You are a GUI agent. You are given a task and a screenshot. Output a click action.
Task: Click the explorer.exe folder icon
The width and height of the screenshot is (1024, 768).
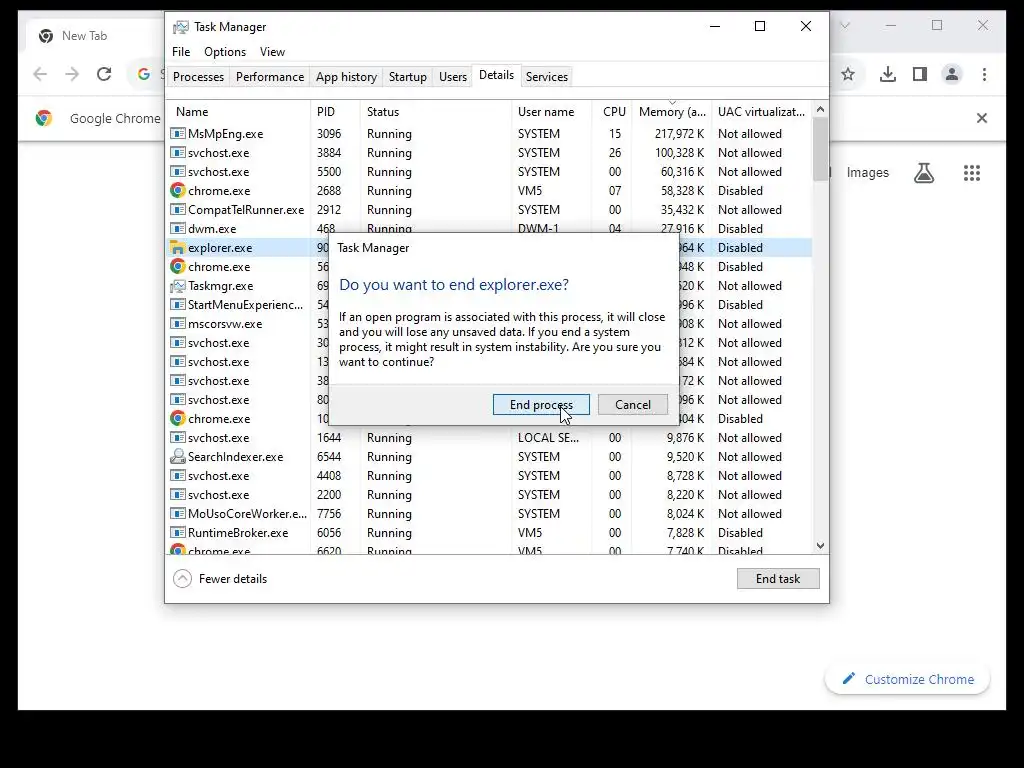[x=178, y=248]
